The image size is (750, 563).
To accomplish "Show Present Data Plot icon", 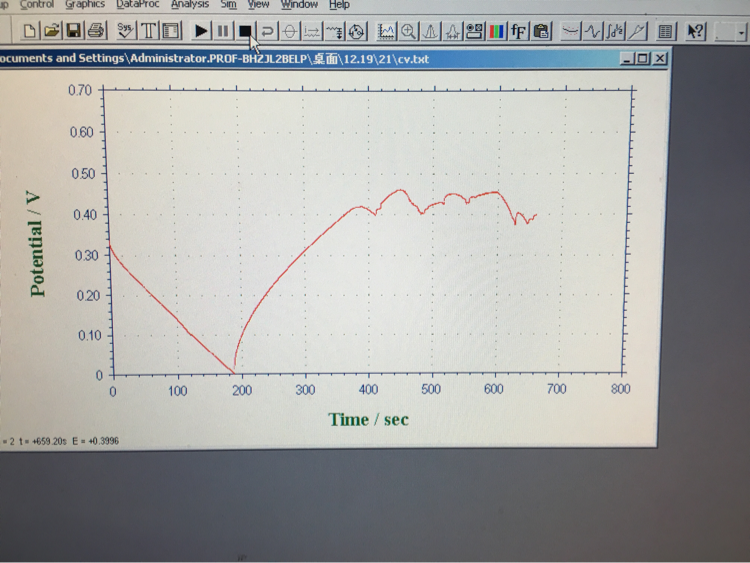I will point(386,32).
